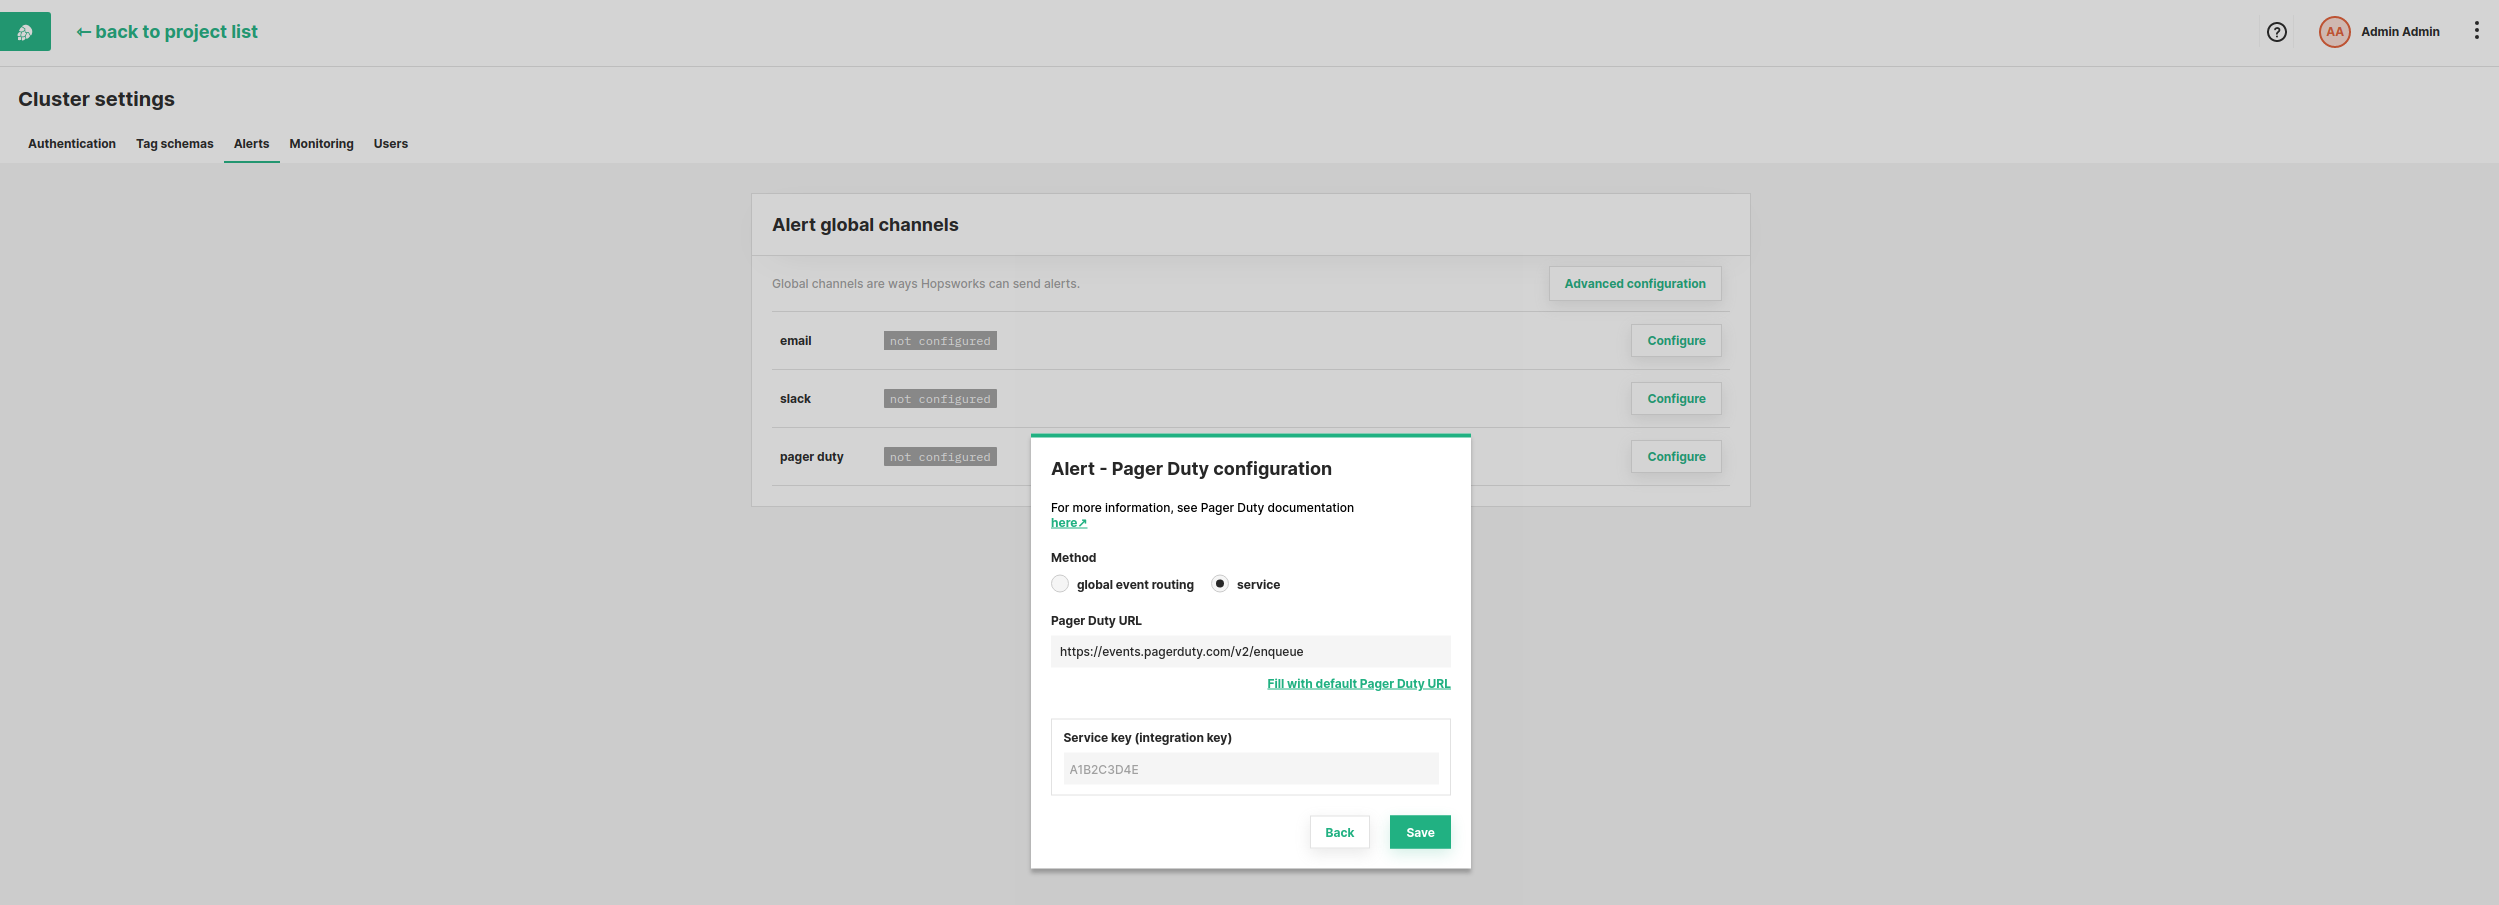The image size is (2499, 905).
Task: Click the AA Admin Admin avatar
Action: [x=2335, y=31]
